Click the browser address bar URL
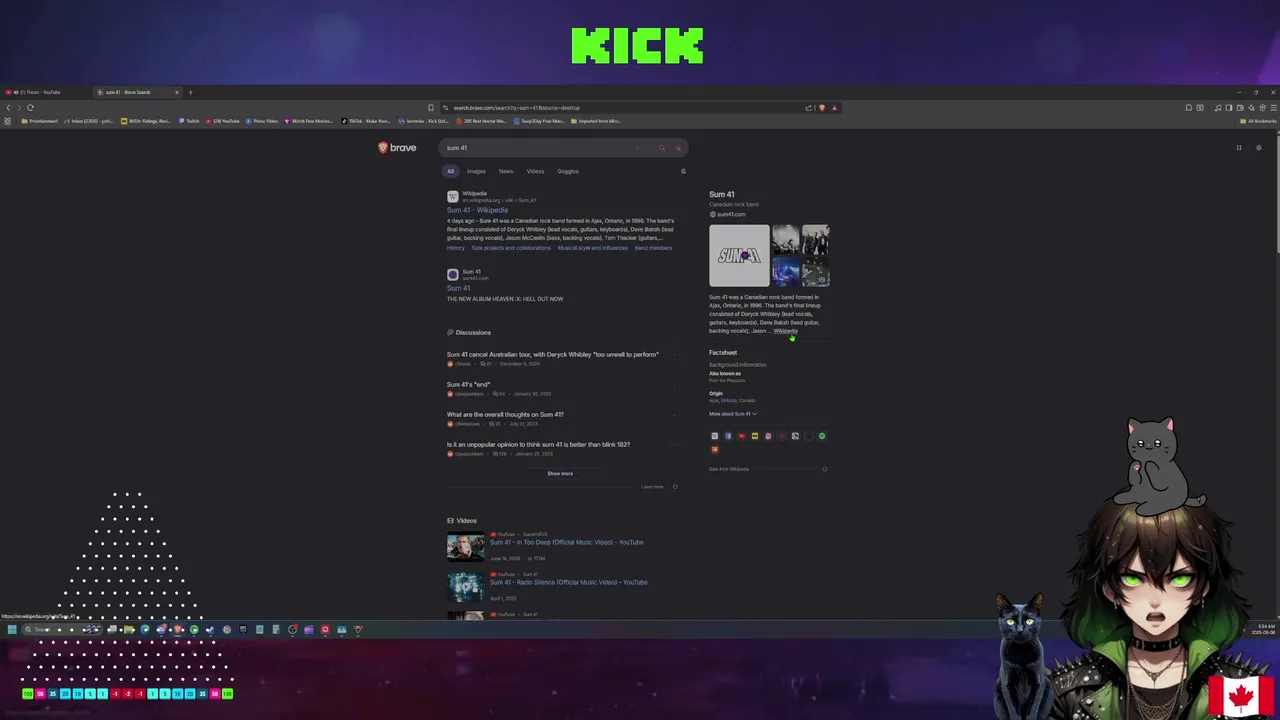Viewport: 1280px width, 720px height. 516,108
